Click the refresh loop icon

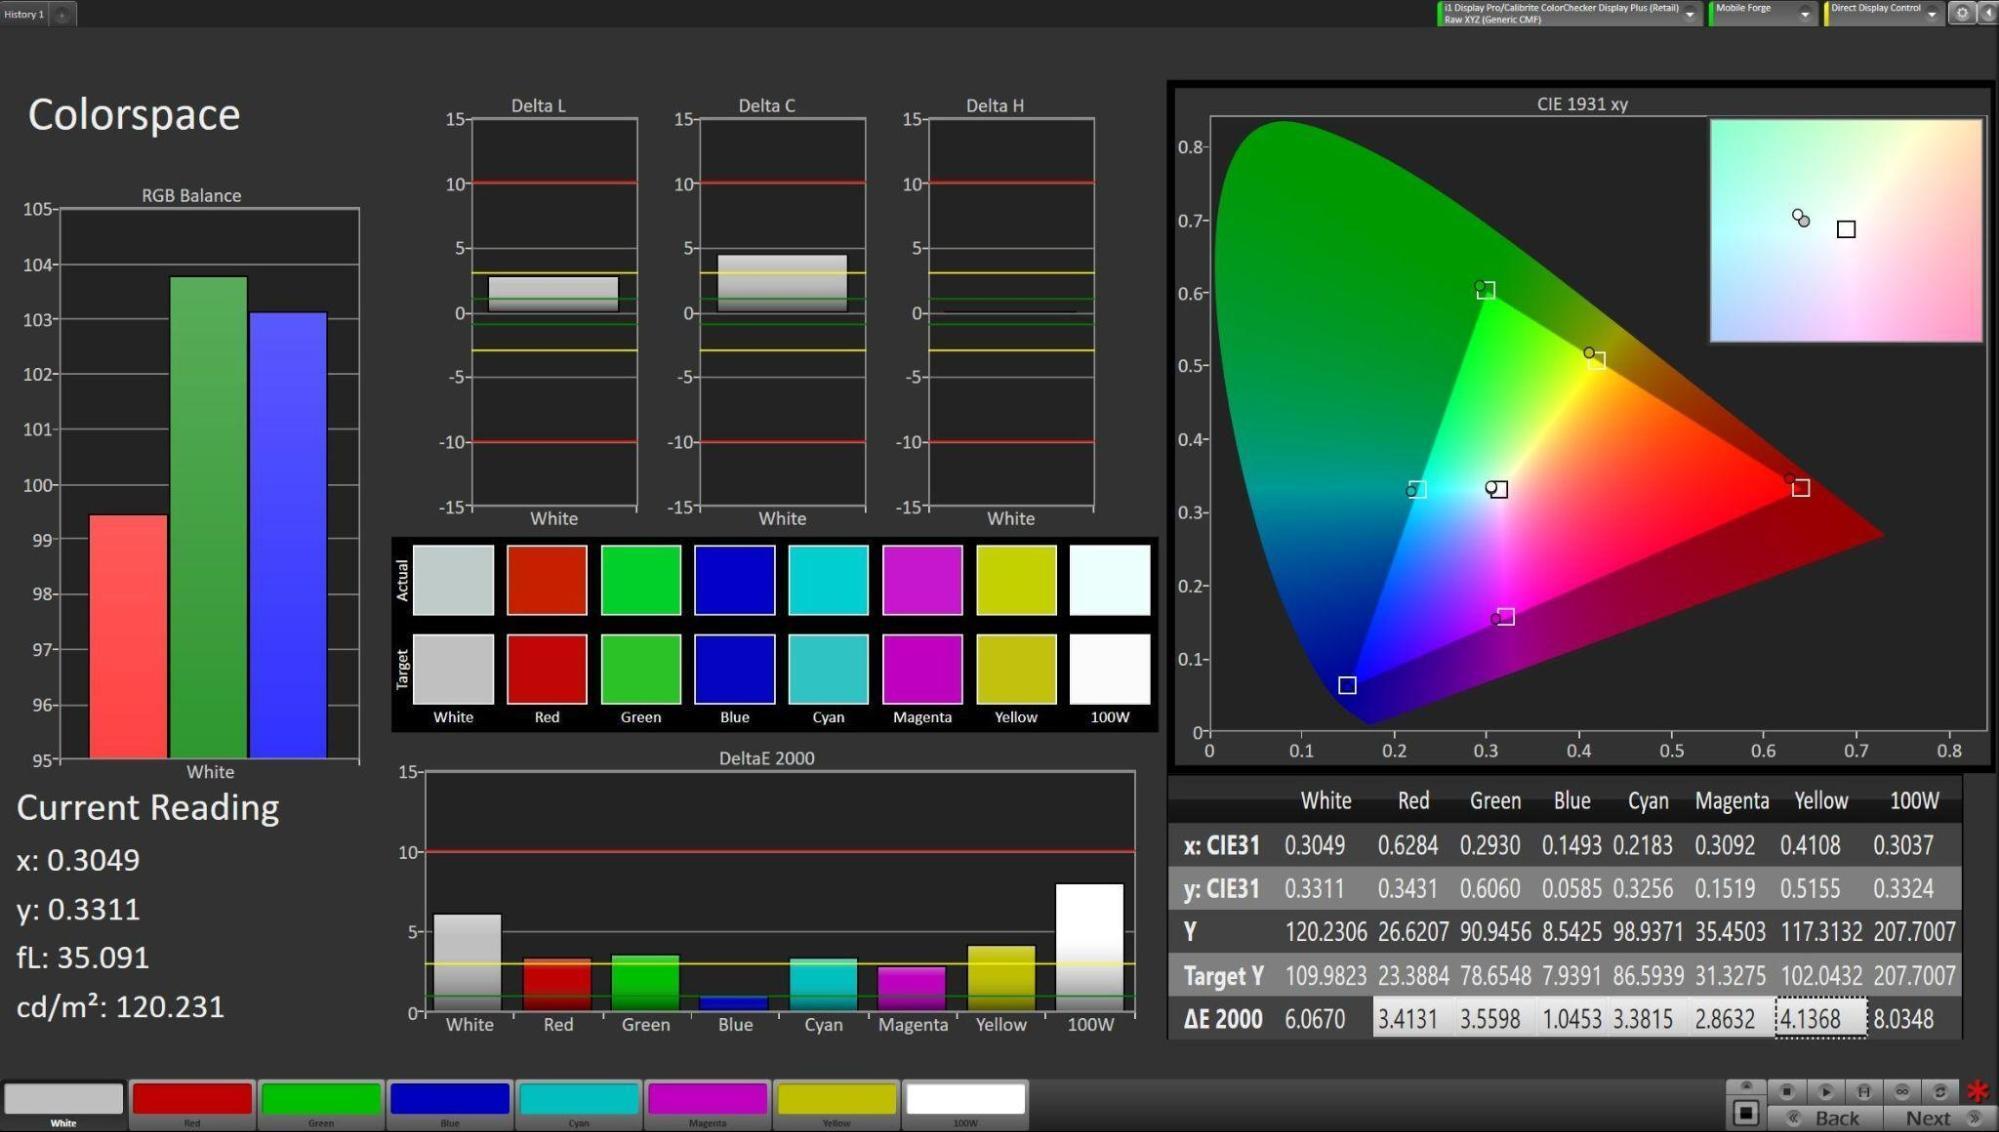point(1939,1091)
